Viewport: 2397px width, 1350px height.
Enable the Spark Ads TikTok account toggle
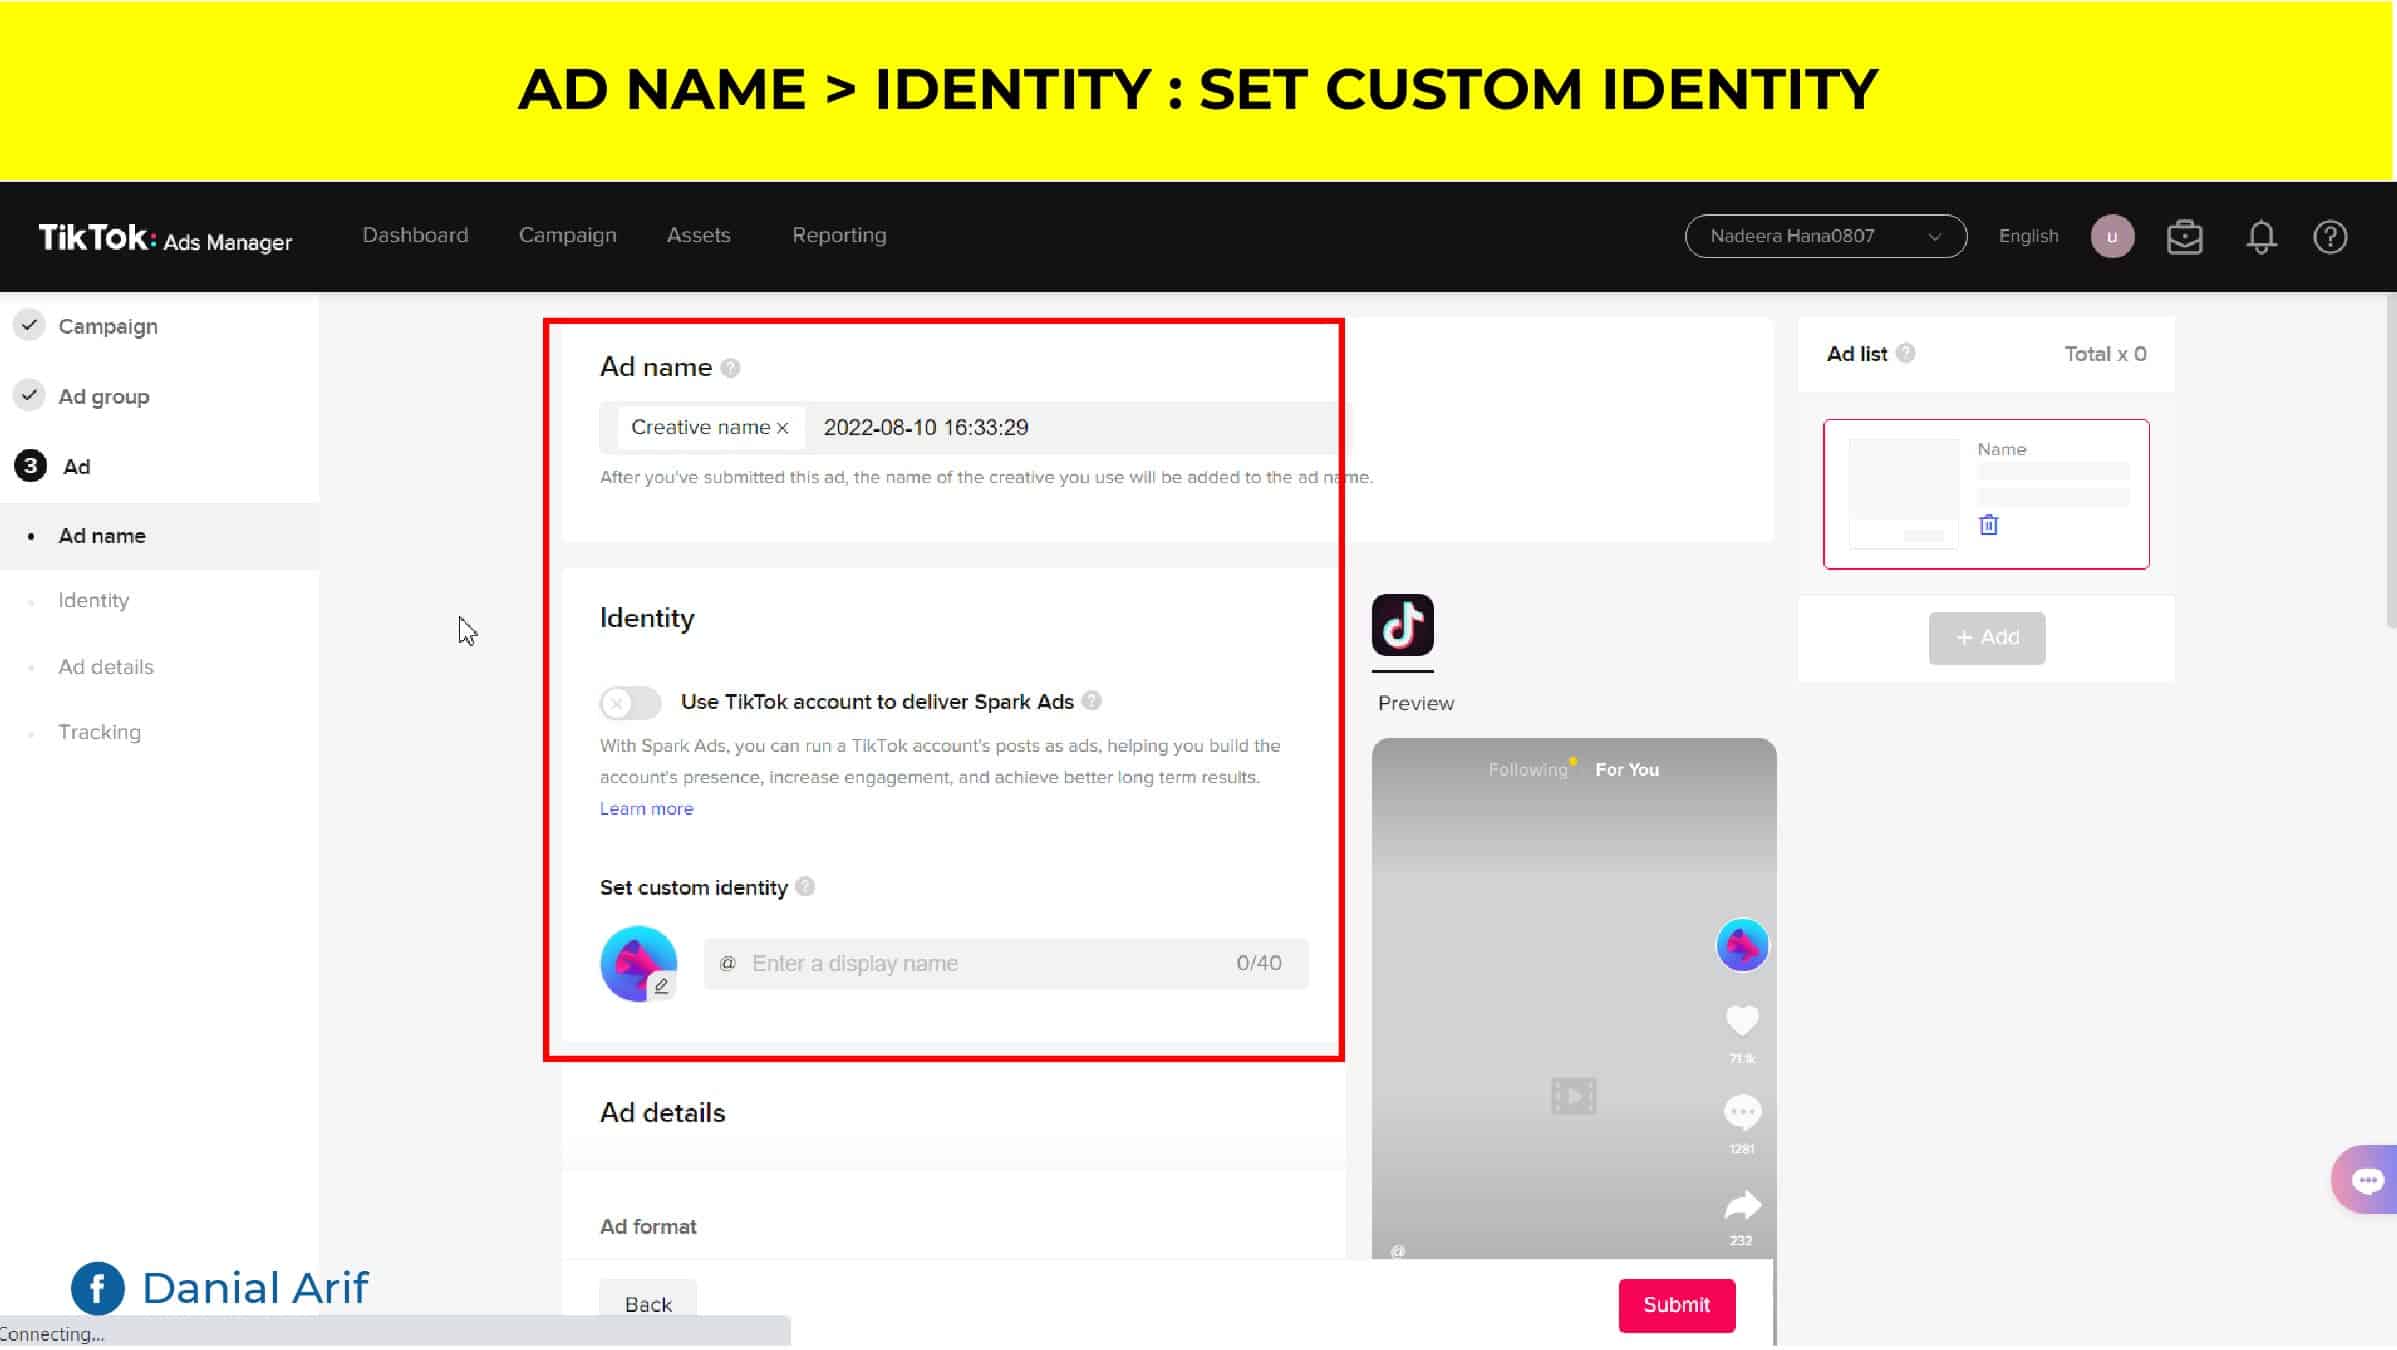[x=630, y=703]
